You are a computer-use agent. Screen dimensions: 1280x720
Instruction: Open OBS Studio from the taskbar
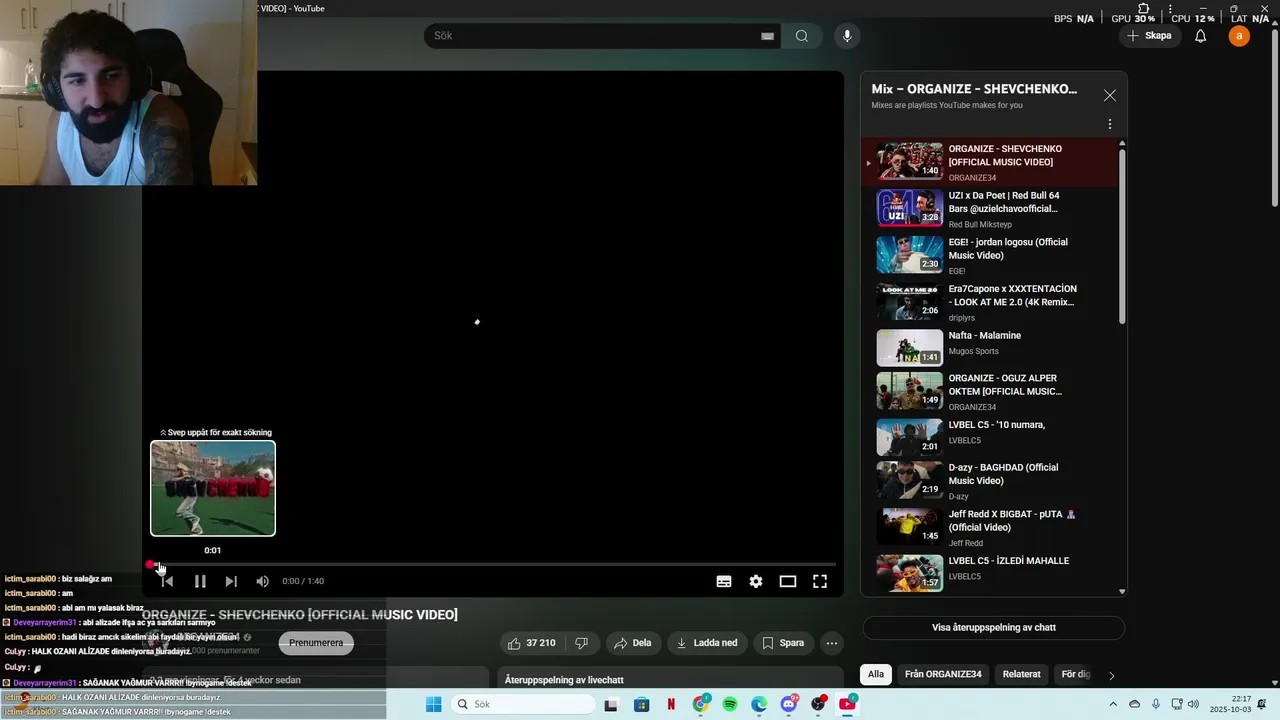pyautogui.click(x=819, y=704)
